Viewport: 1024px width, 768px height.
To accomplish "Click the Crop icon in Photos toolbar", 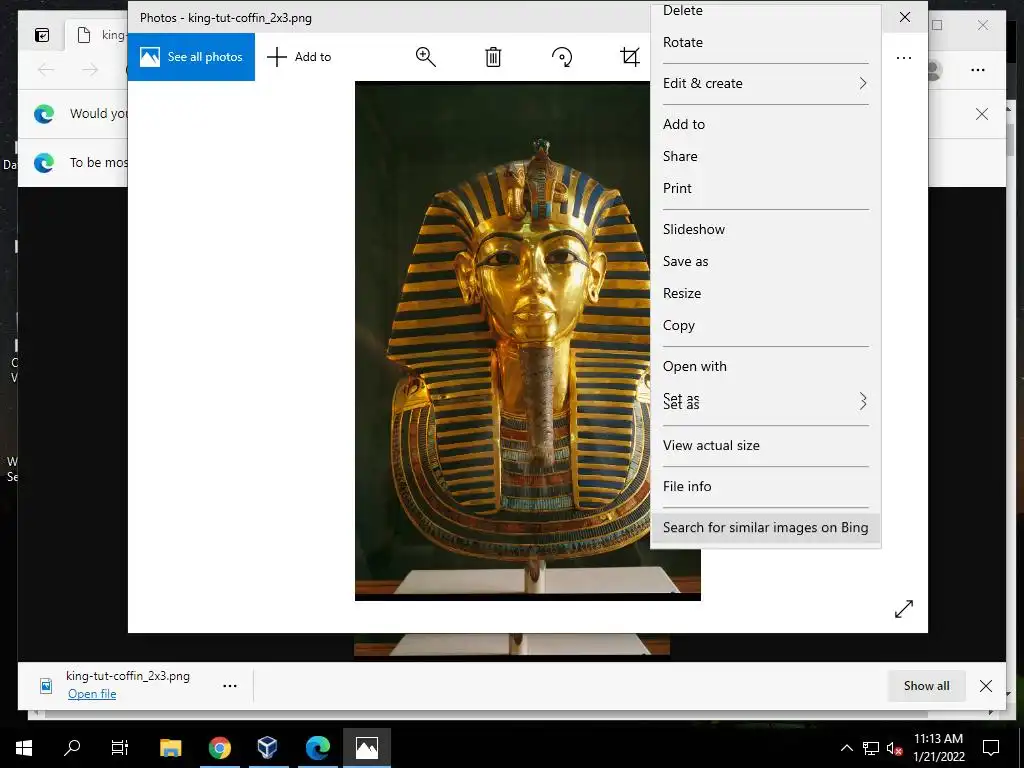I will 630,57.
